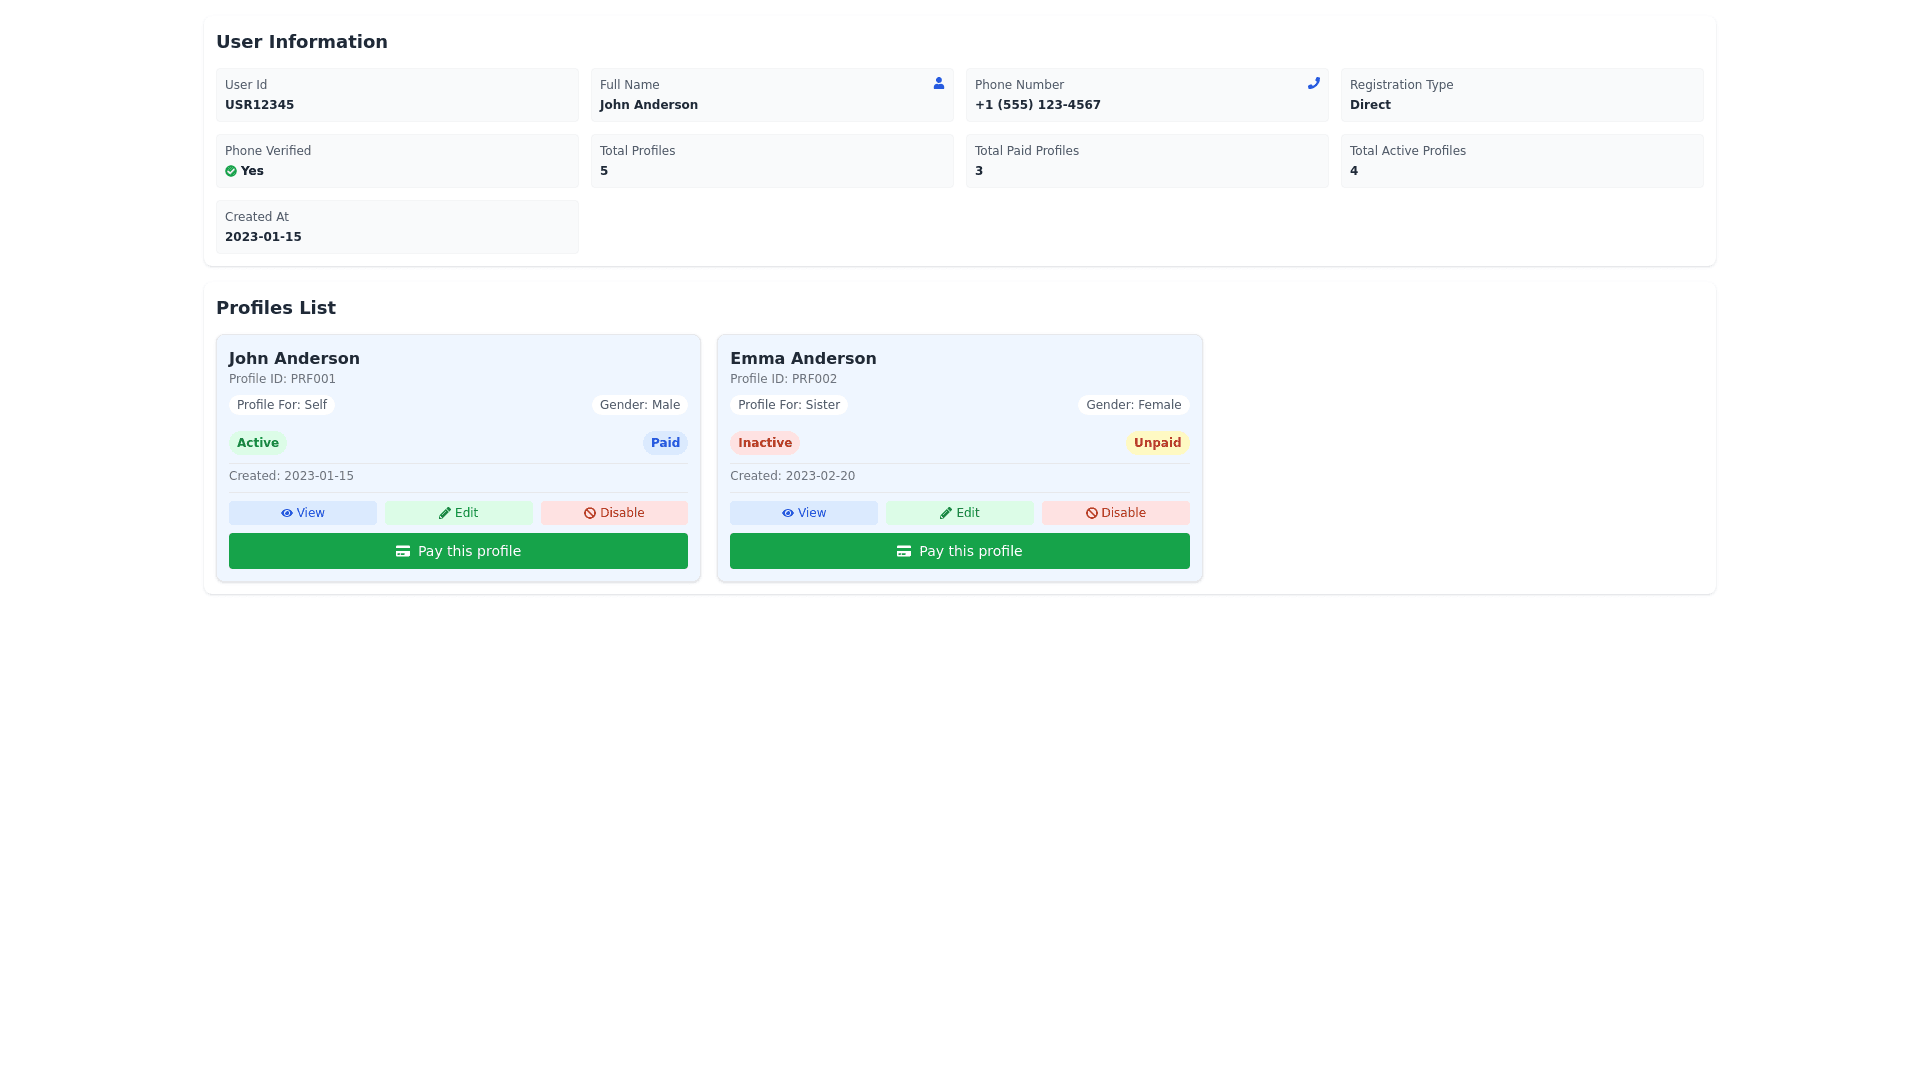Click the Paid badge on John's card
The height and width of the screenshot is (1080, 1920).
(x=665, y=443)
